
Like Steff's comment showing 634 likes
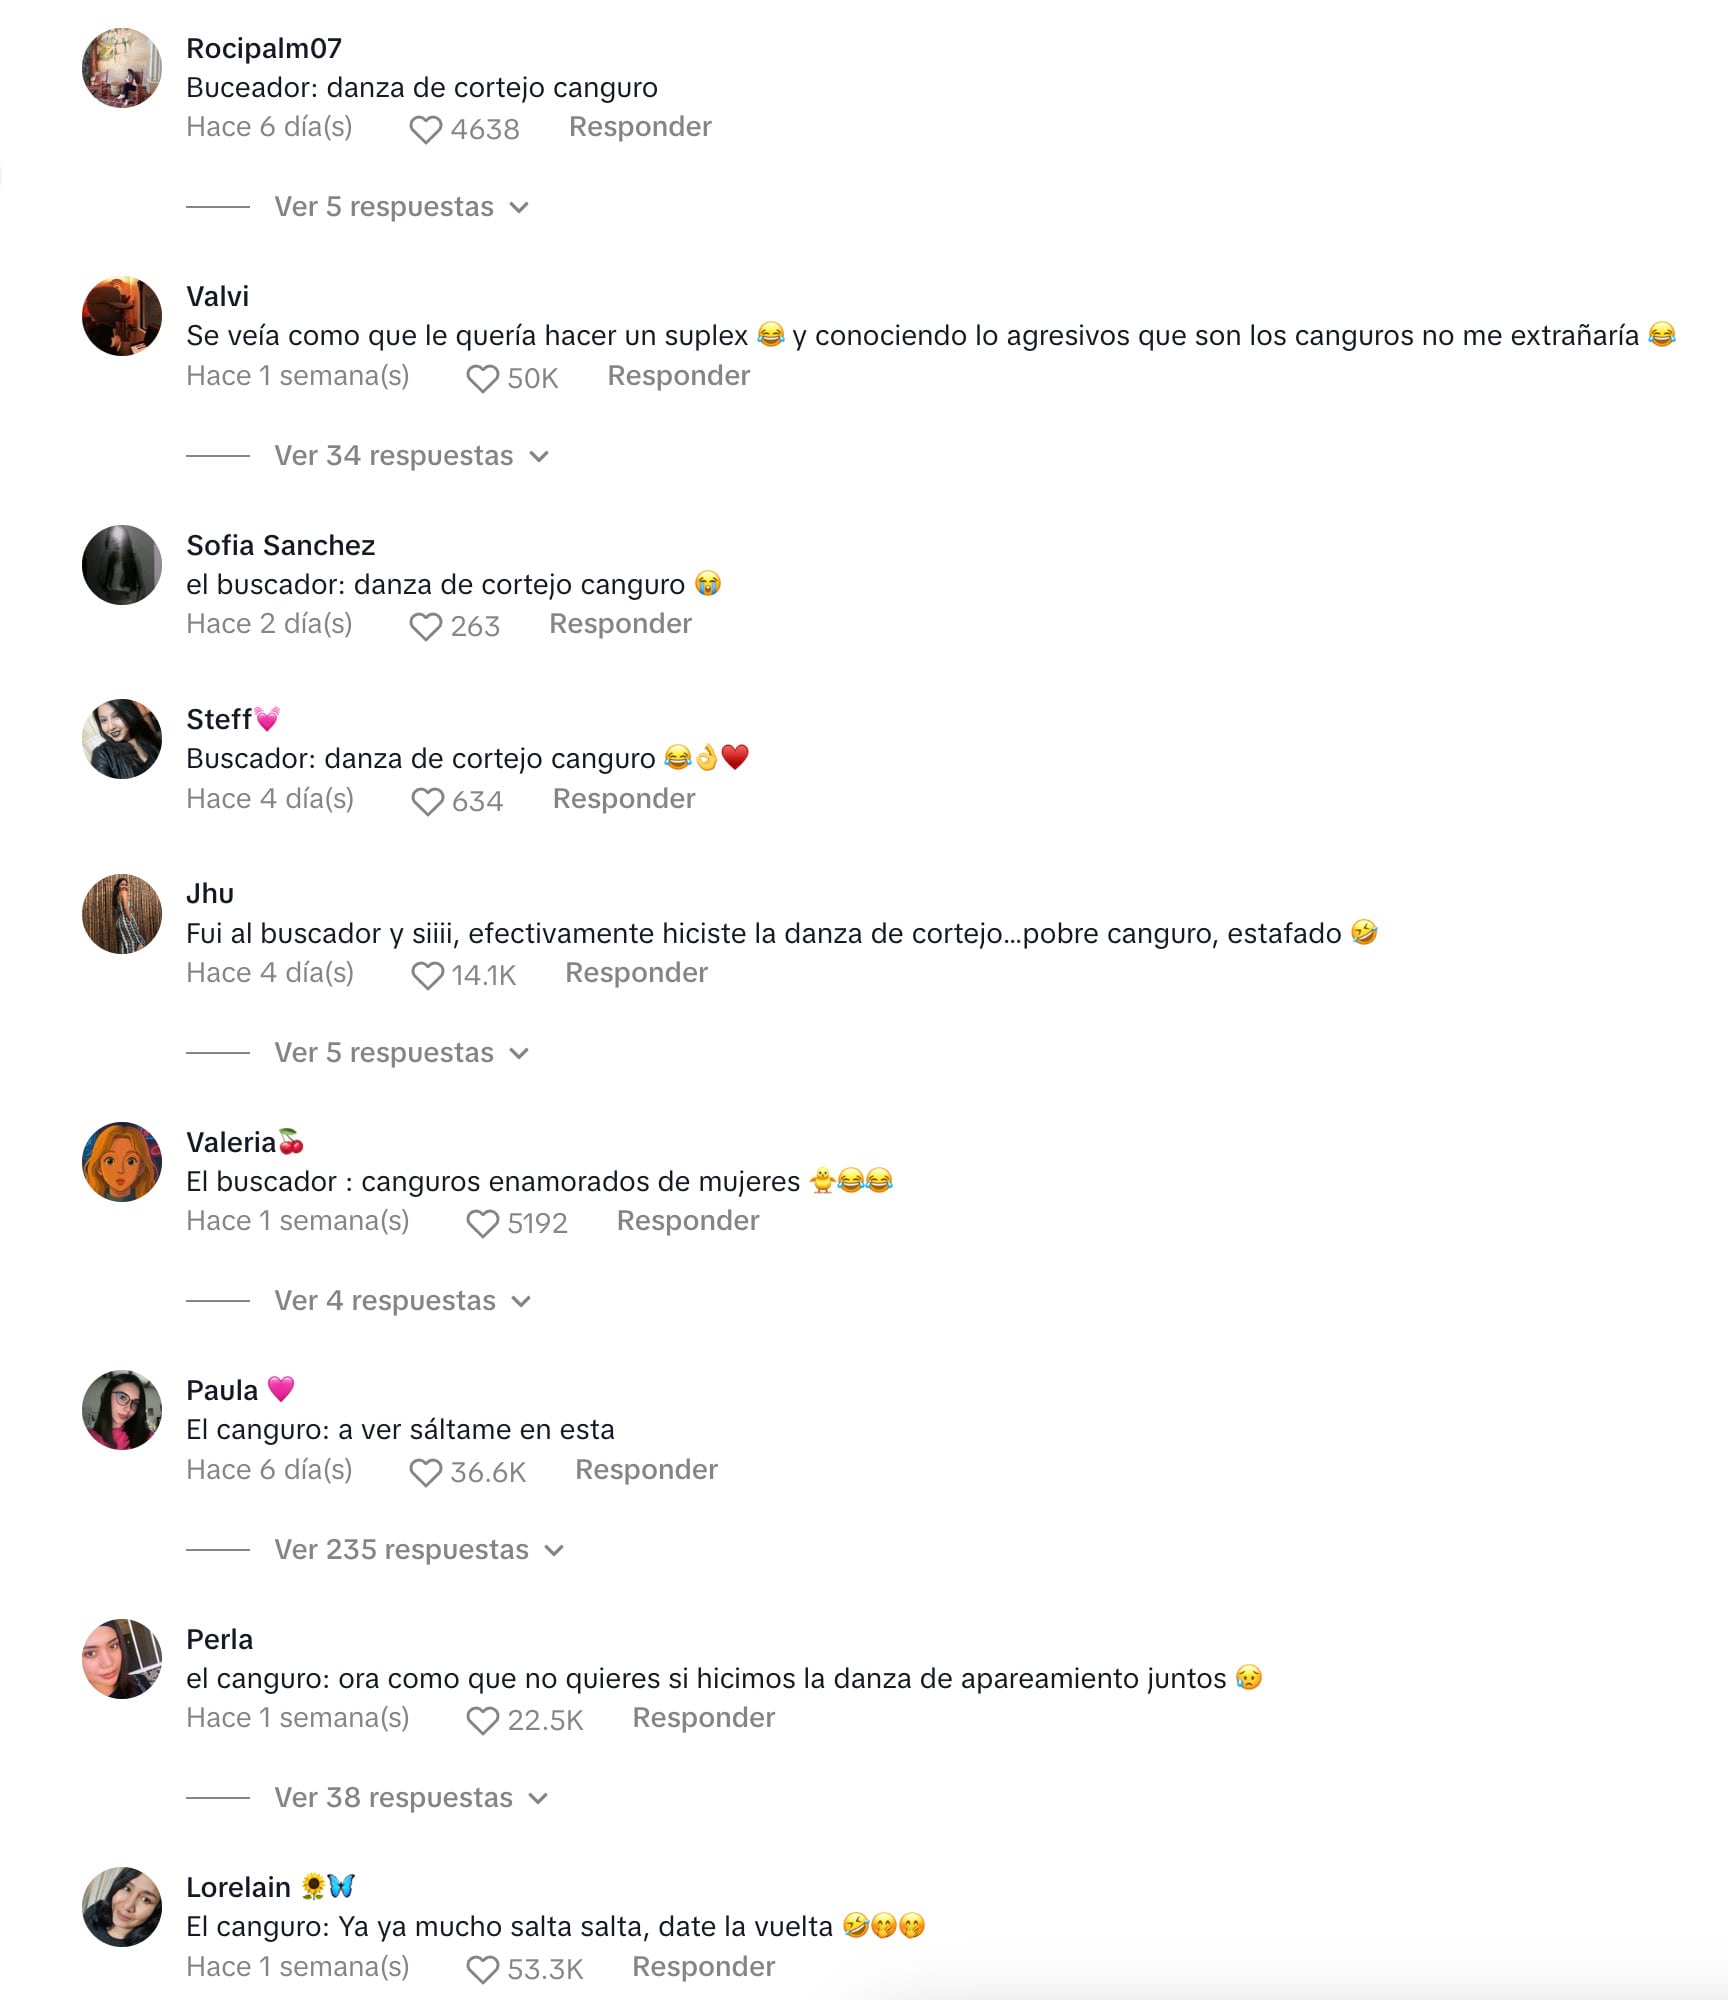click(428, 801)
